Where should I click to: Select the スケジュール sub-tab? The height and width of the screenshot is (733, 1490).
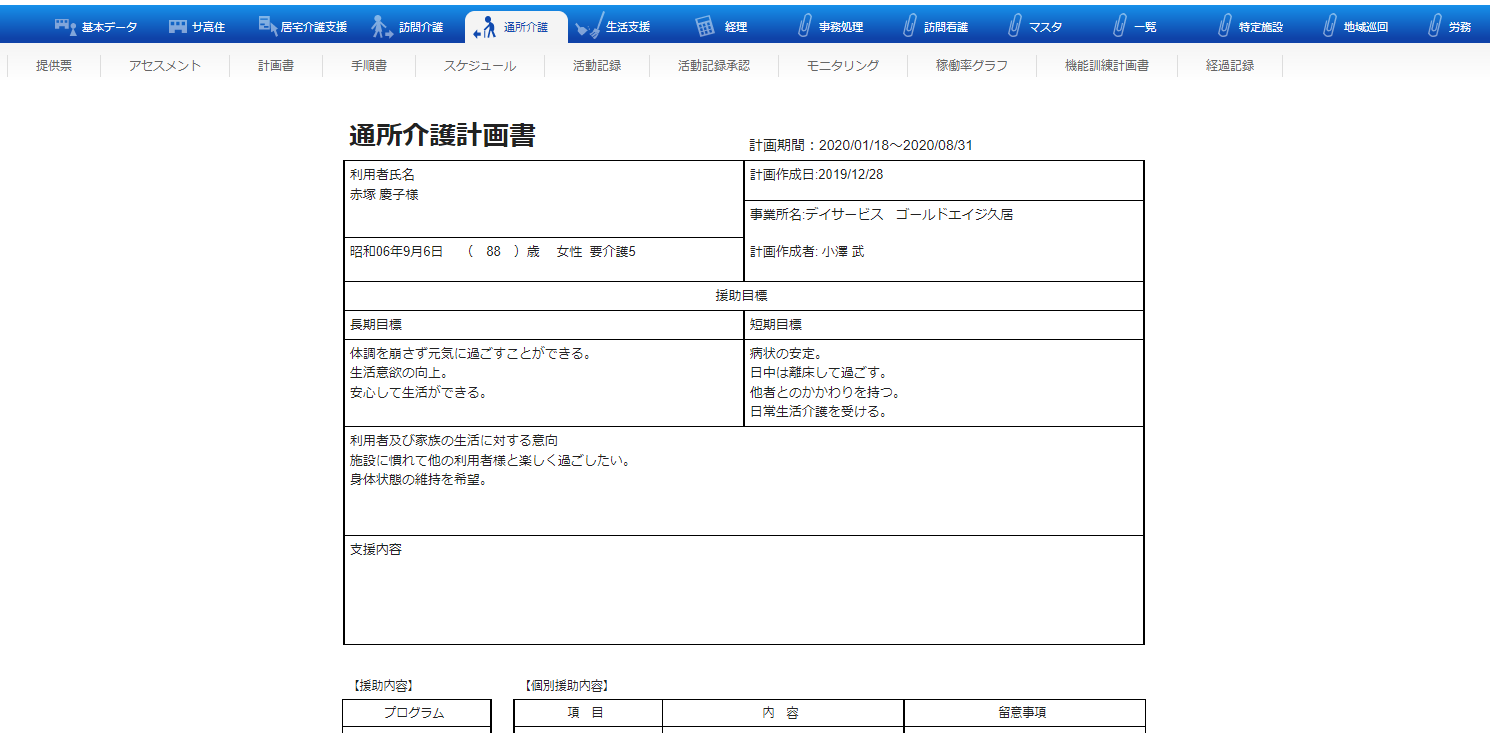click(x=480, y=66)
